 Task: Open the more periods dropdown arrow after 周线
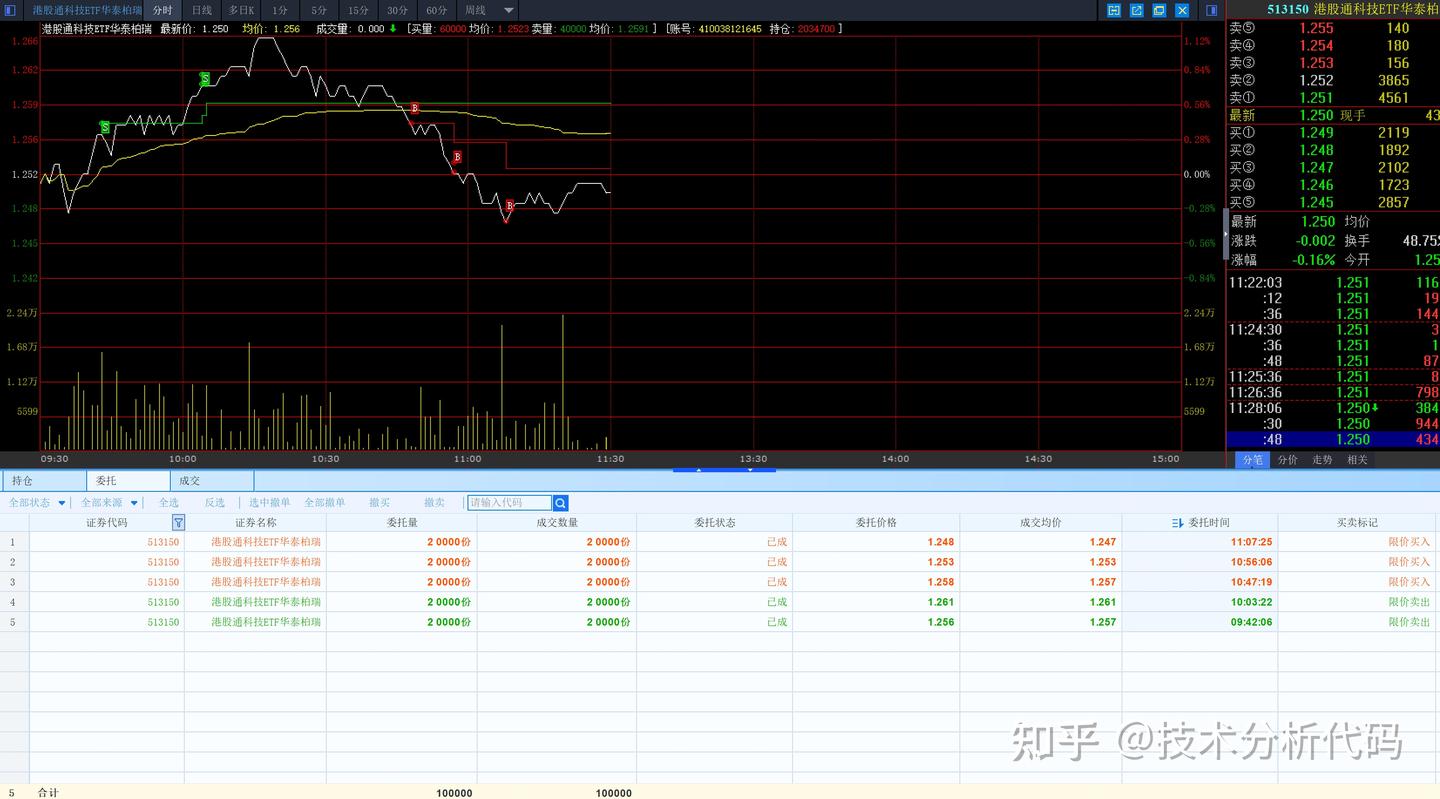point(509,10)
